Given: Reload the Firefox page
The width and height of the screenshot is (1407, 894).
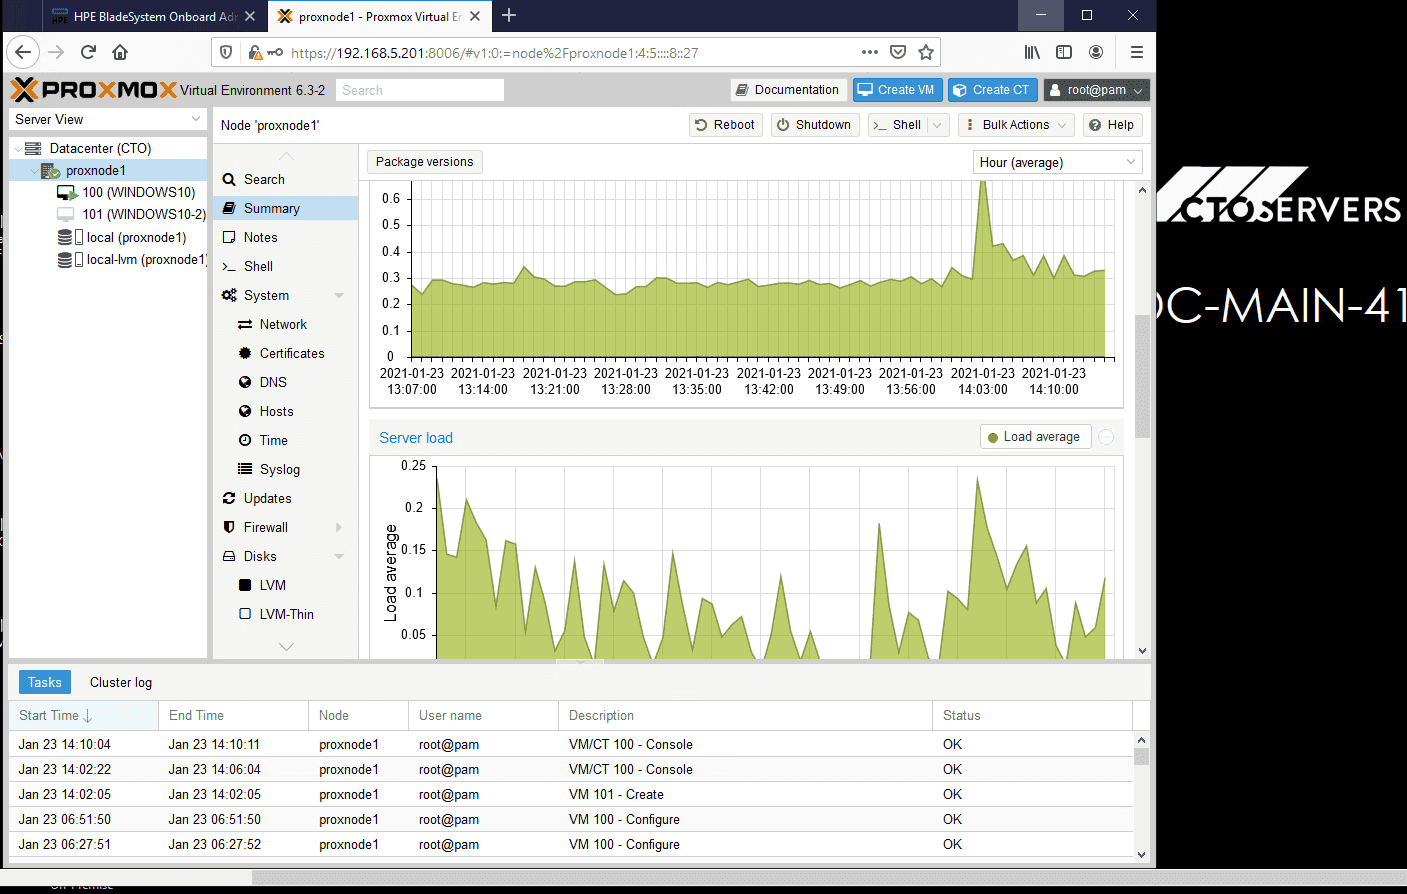Looking at the screenshot, I should [x=88, y=52].
